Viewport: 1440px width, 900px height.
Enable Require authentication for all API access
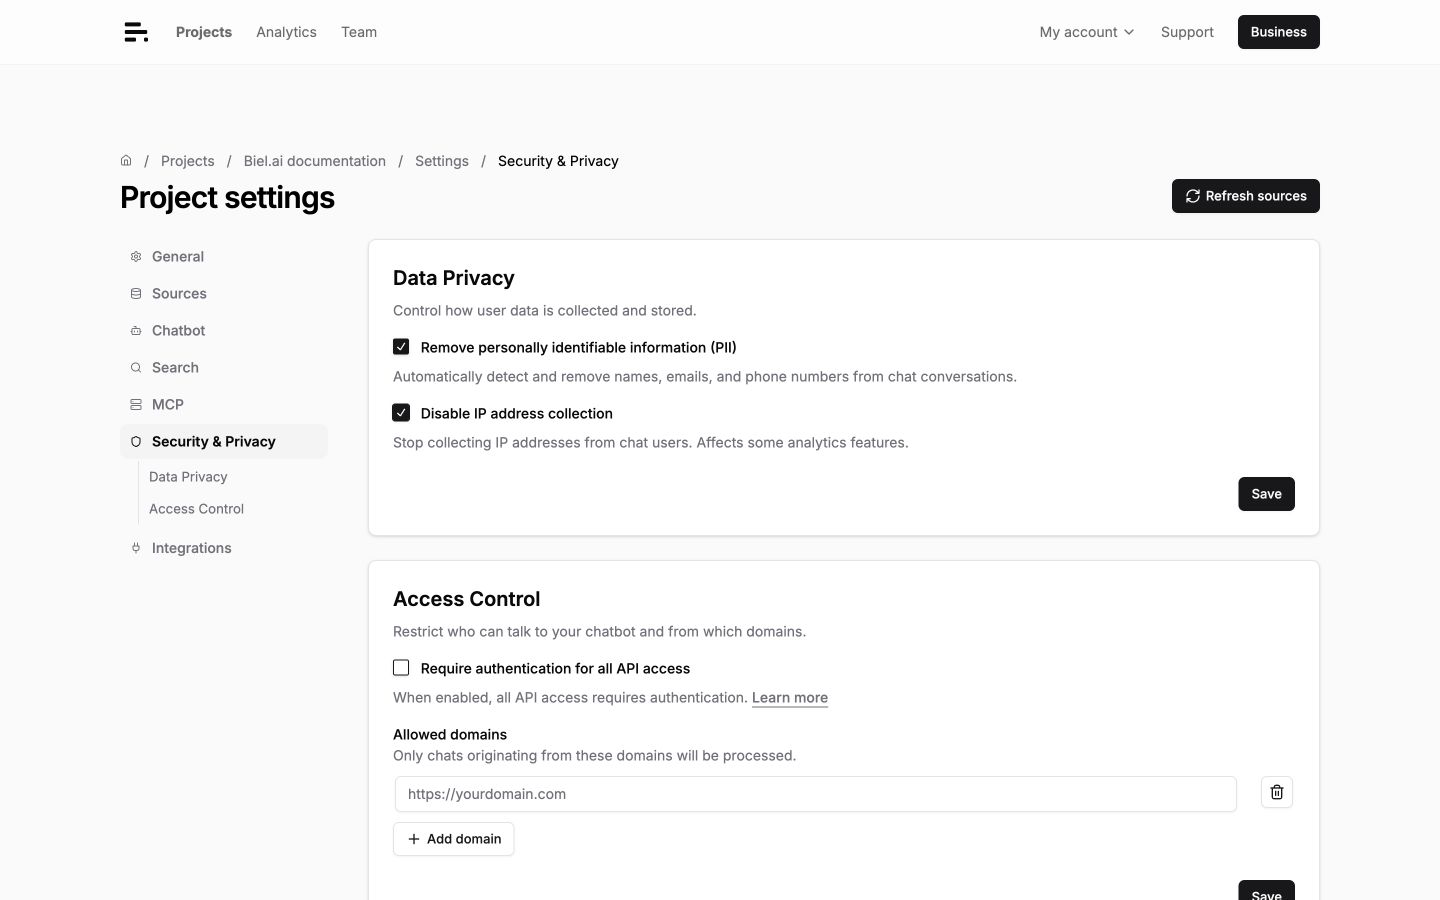coord(401,668)
